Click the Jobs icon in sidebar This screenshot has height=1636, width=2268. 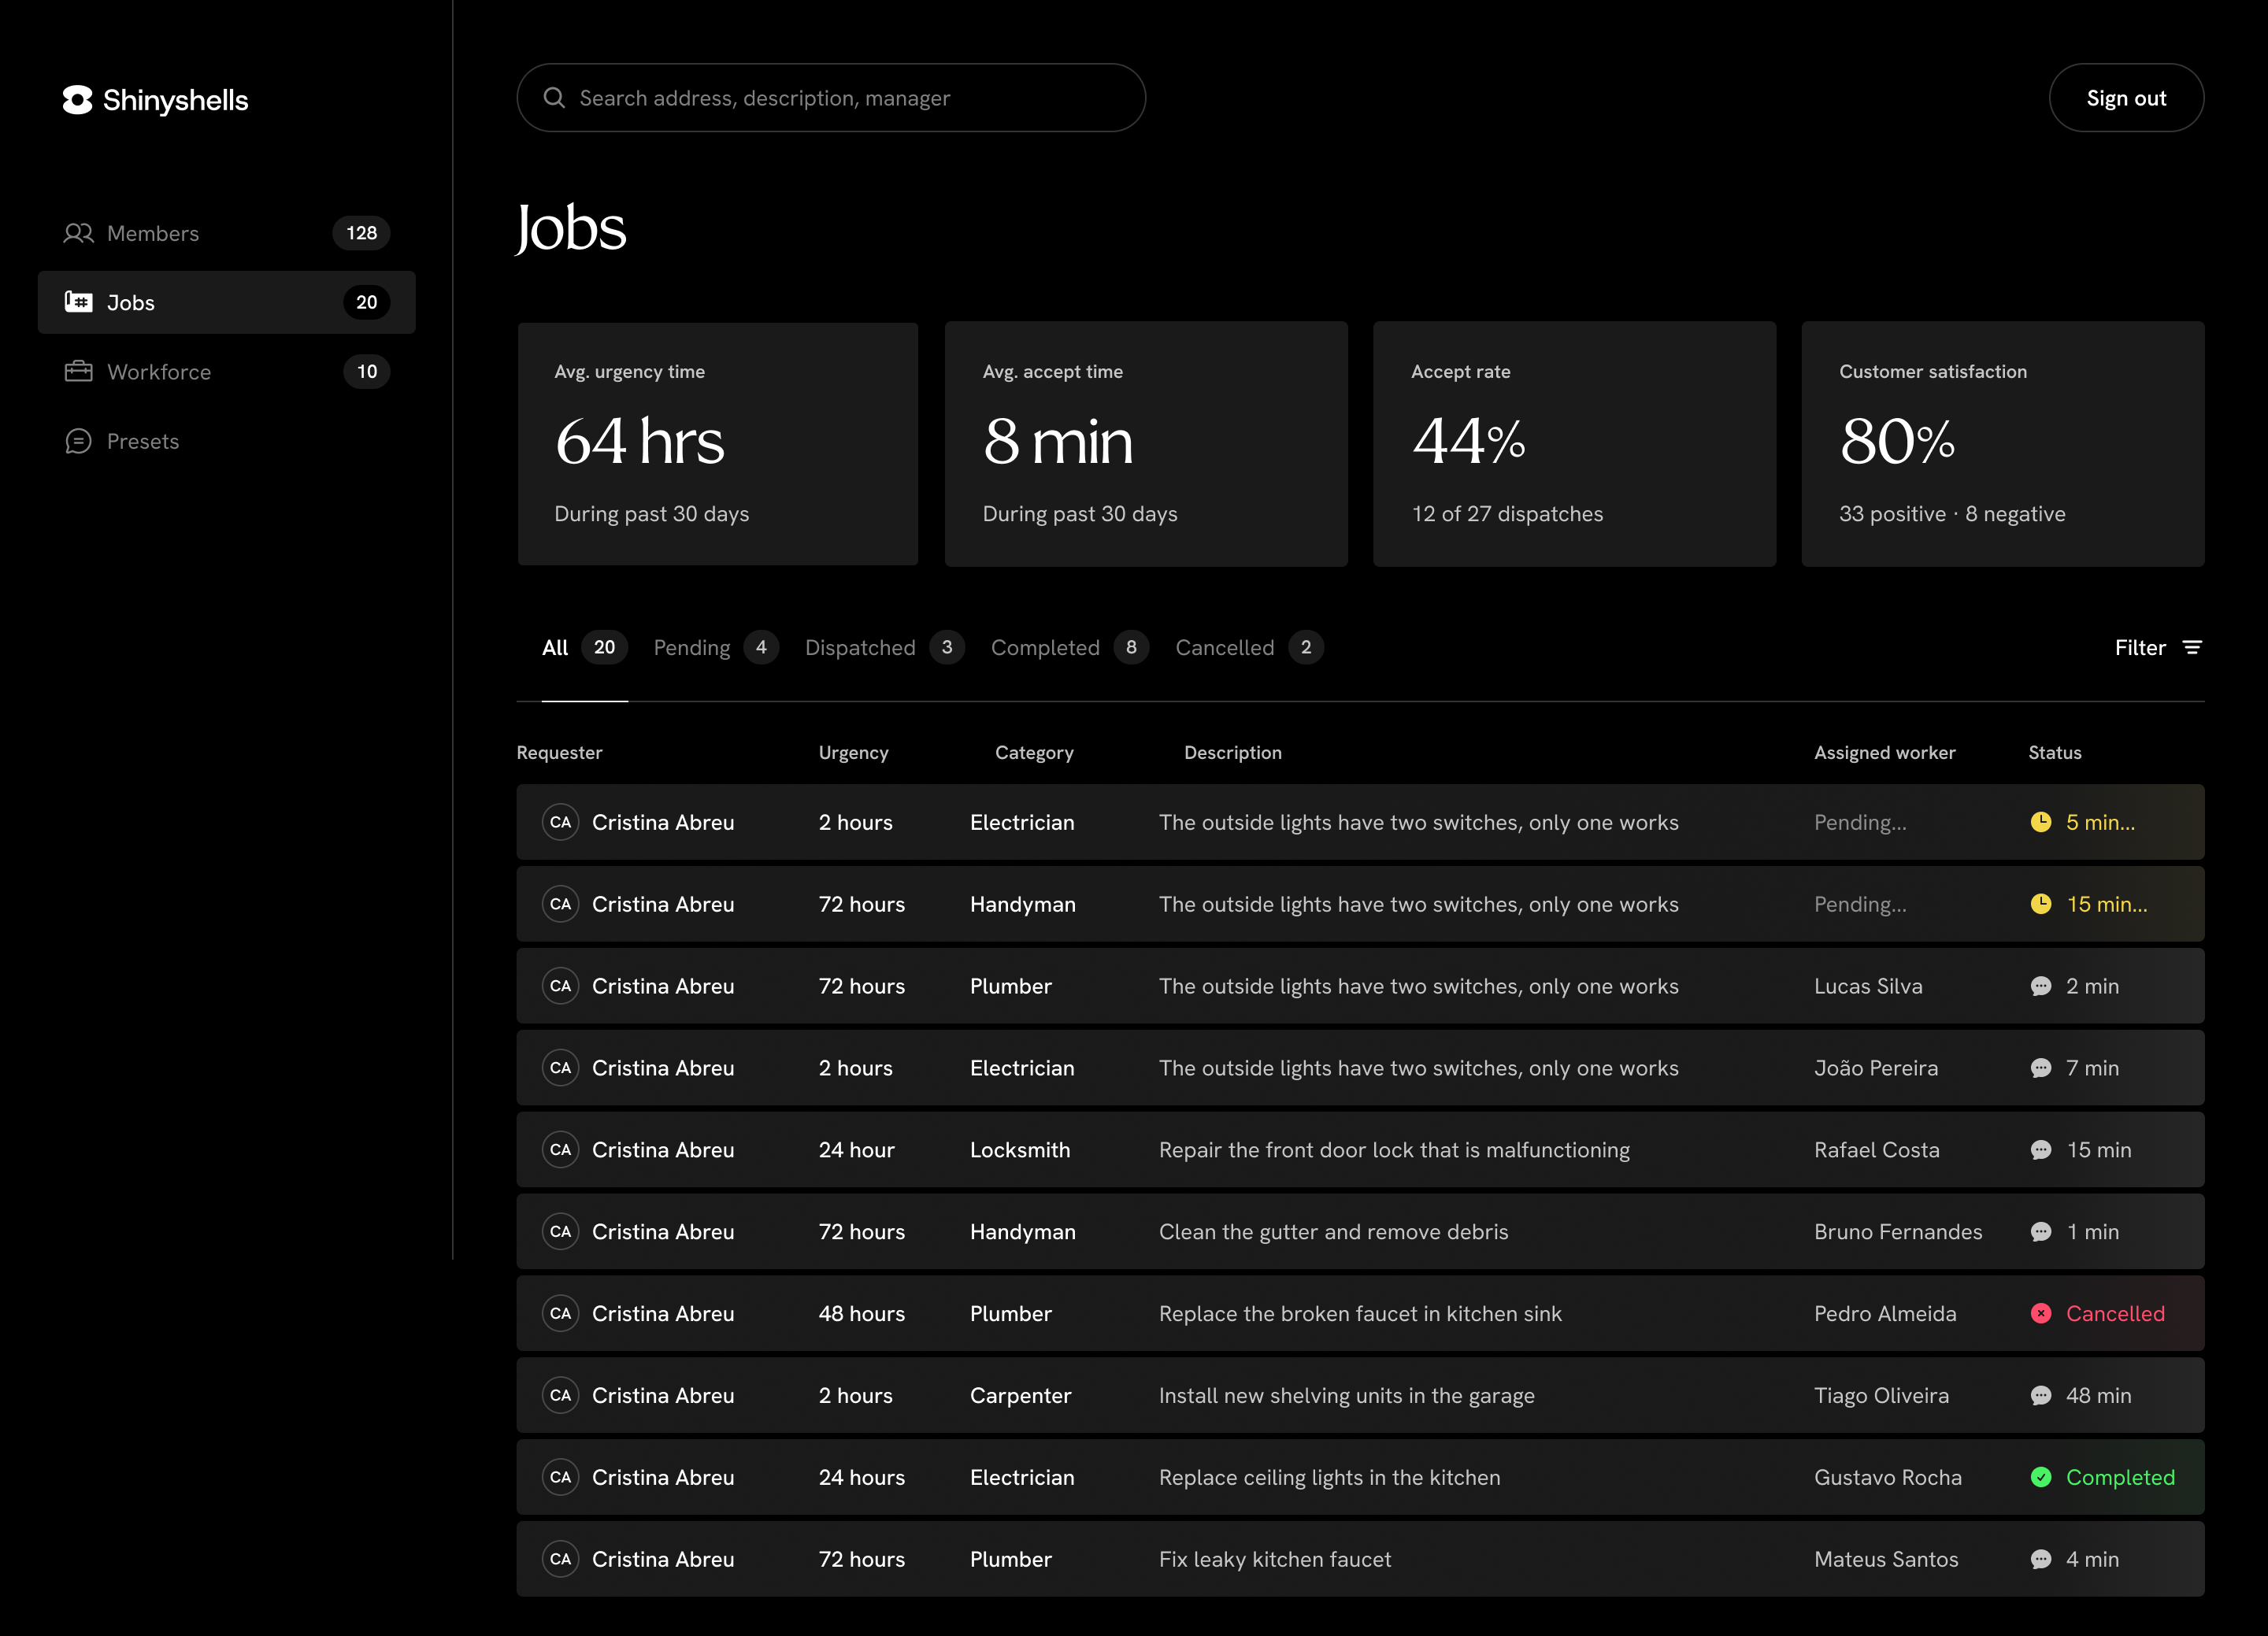coord(78,302)
